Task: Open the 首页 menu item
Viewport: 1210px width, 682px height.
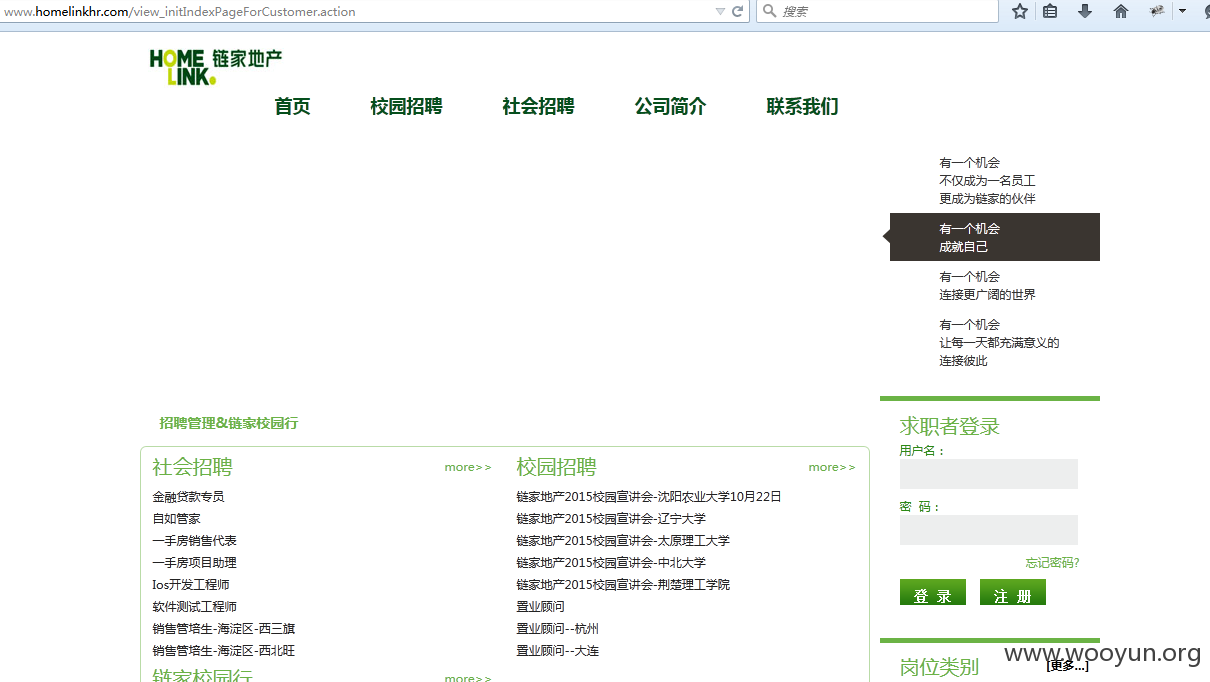Action: [x=292, y=106]
